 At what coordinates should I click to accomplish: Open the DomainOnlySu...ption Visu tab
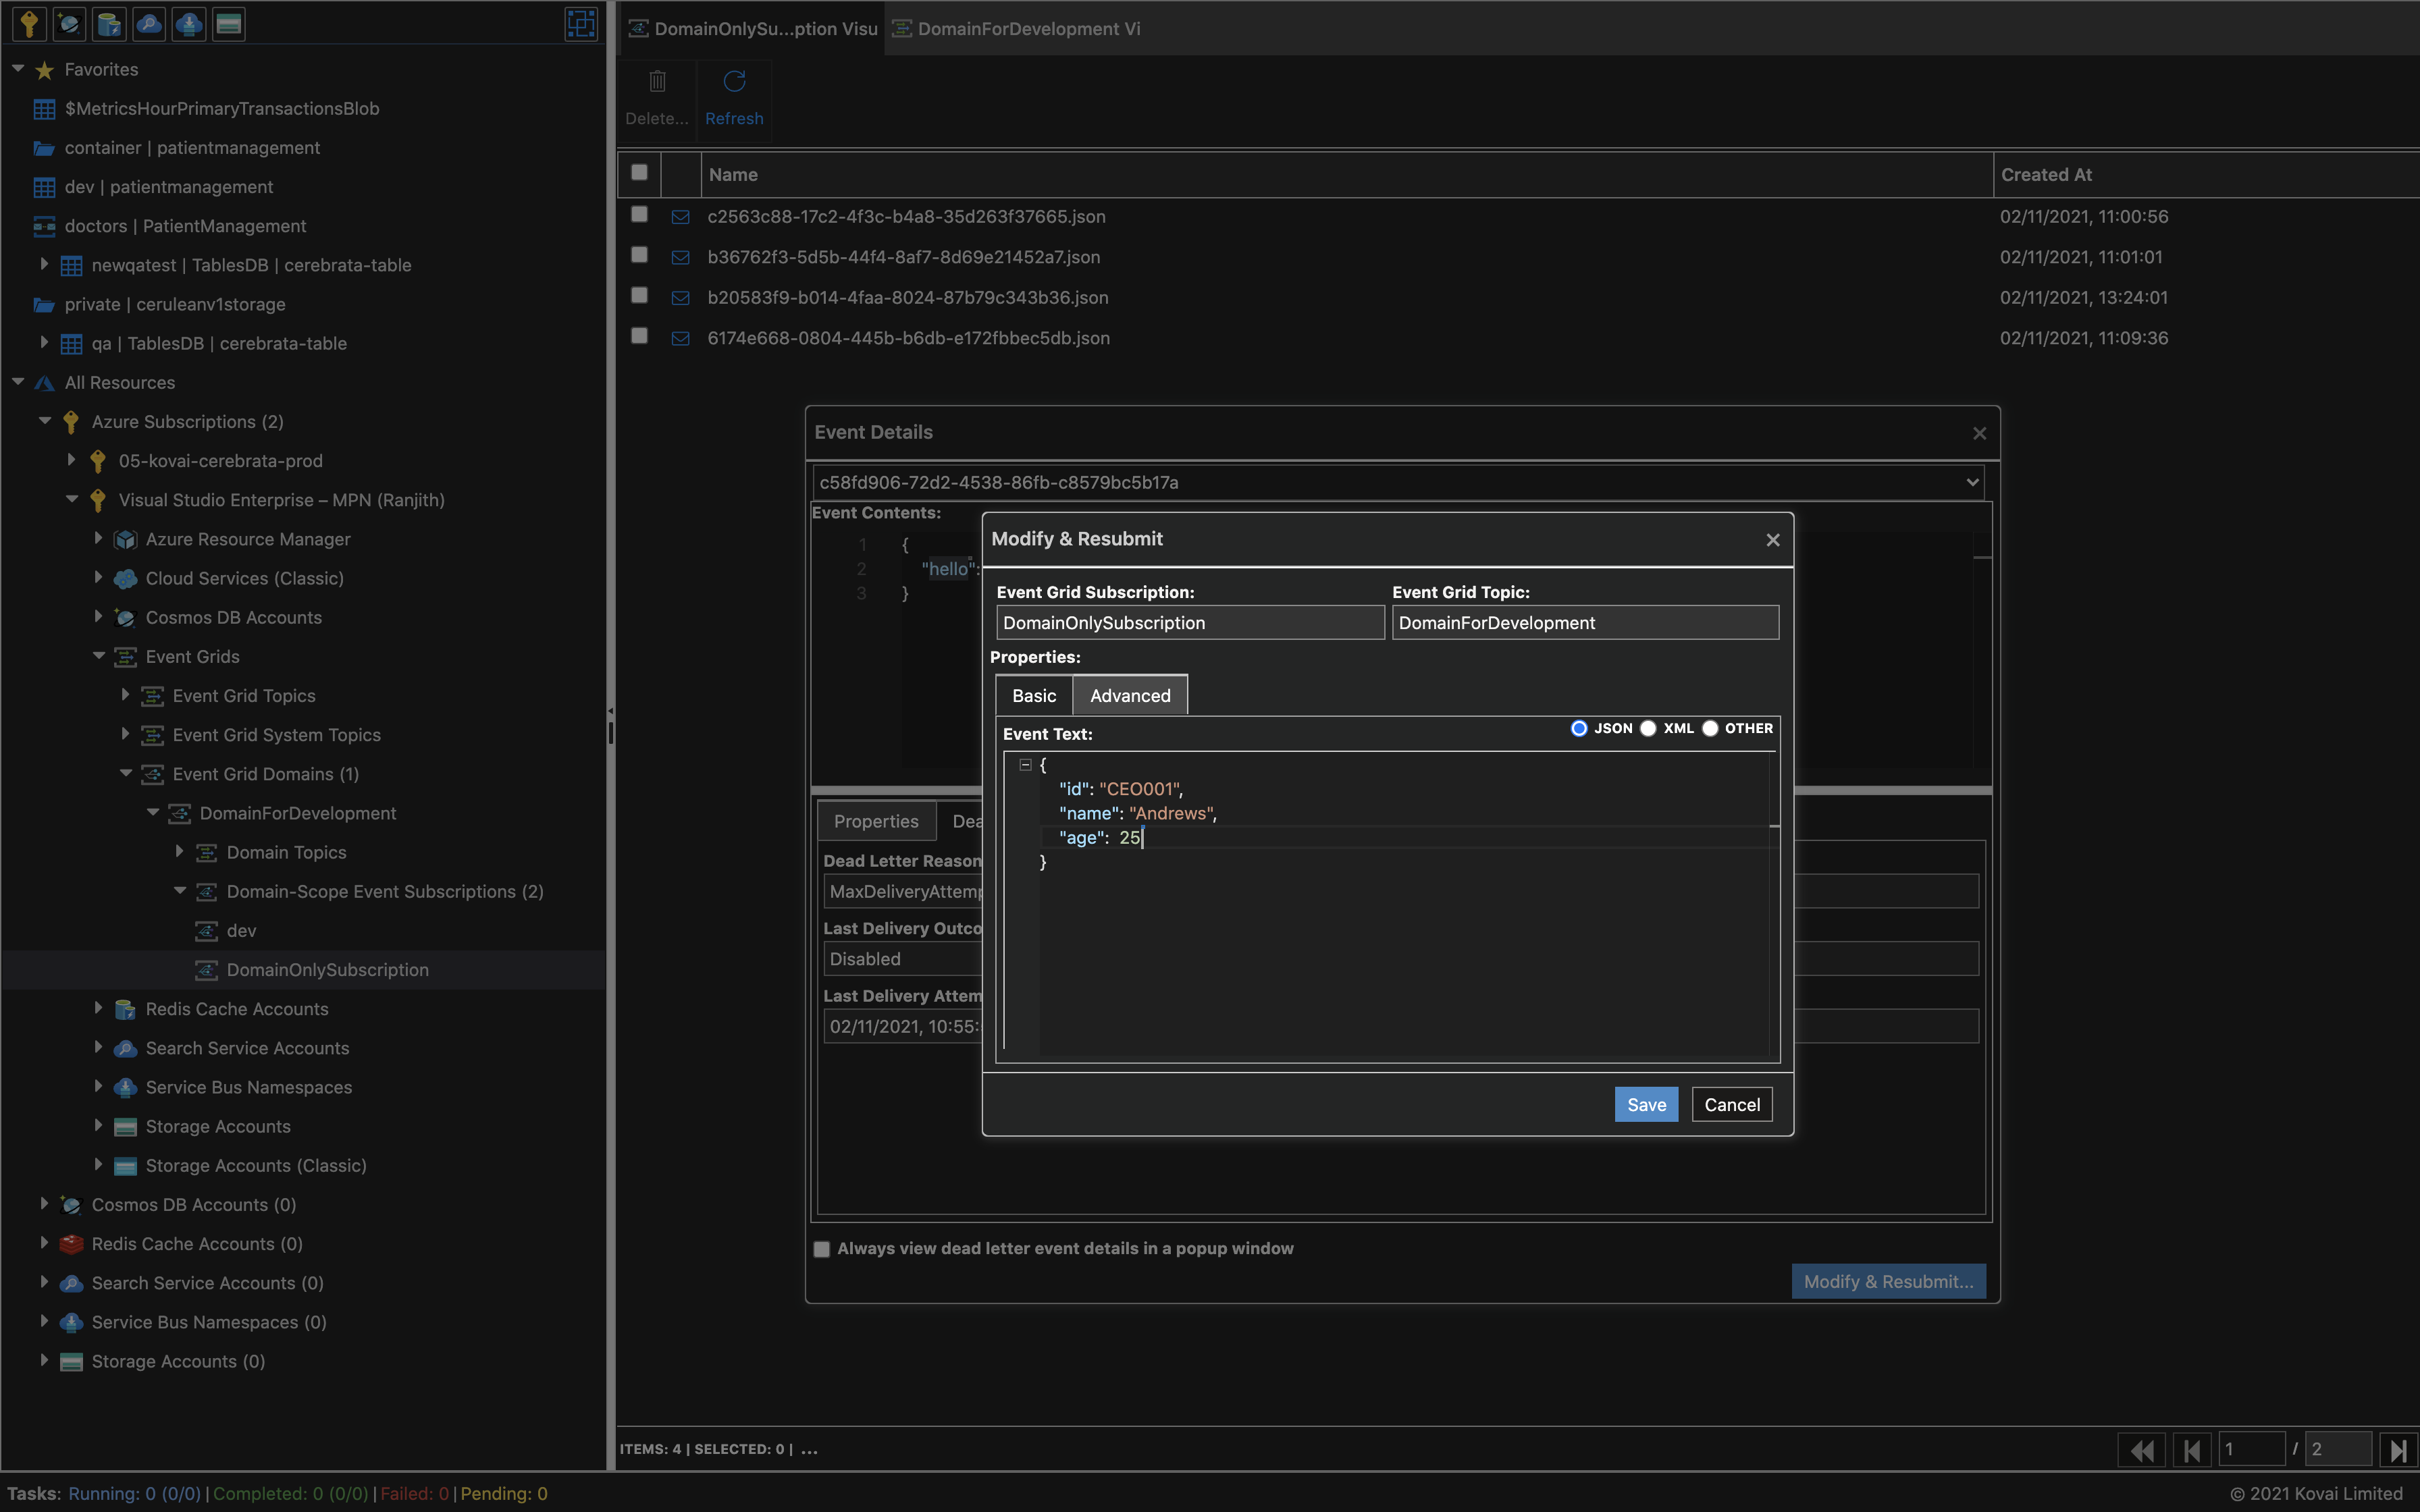pyautogui.click(x=753, y=29)
